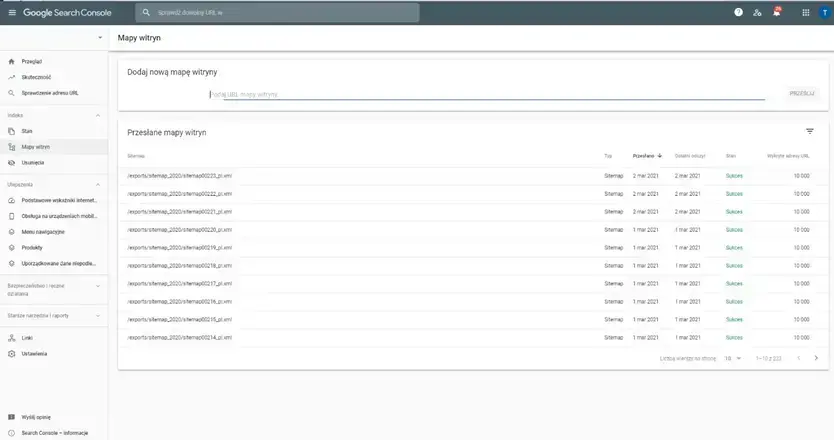Screen dimensions: 834x440
Task: Open sitemap00223_pl.xml row
Action: [180, 175]
